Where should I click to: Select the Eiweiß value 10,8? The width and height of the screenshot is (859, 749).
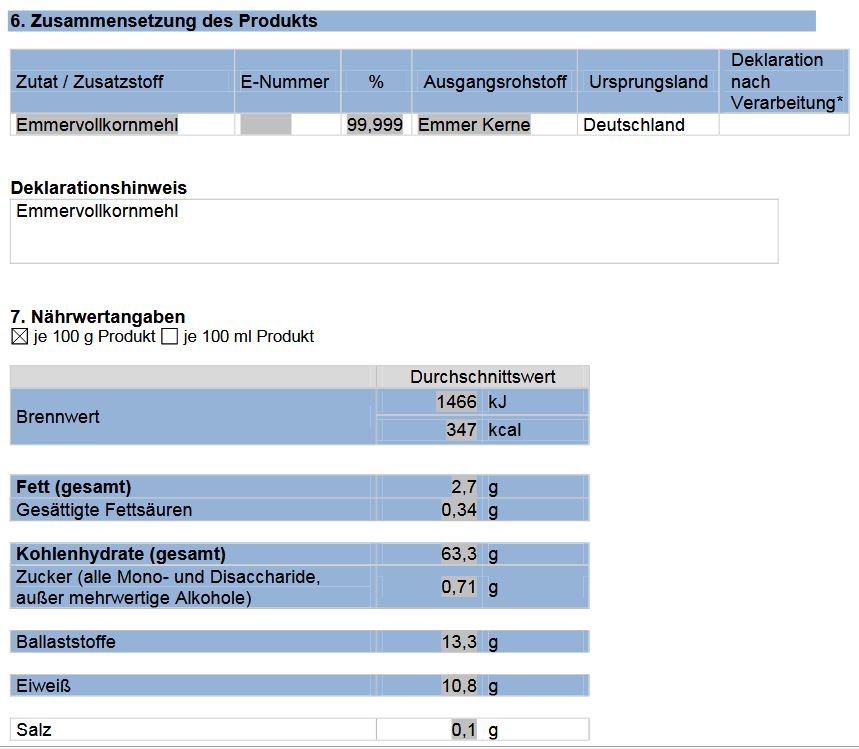pos(458,685)
